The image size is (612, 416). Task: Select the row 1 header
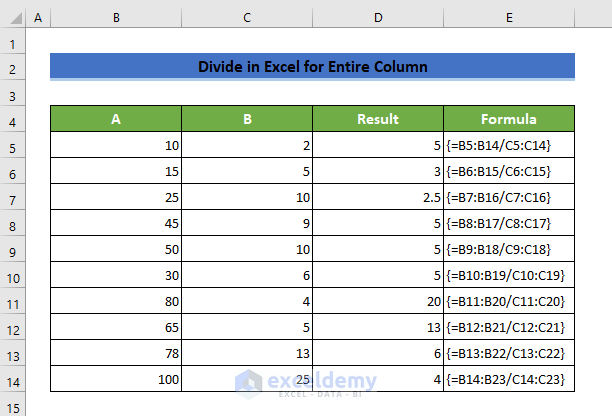coord(13,44)
